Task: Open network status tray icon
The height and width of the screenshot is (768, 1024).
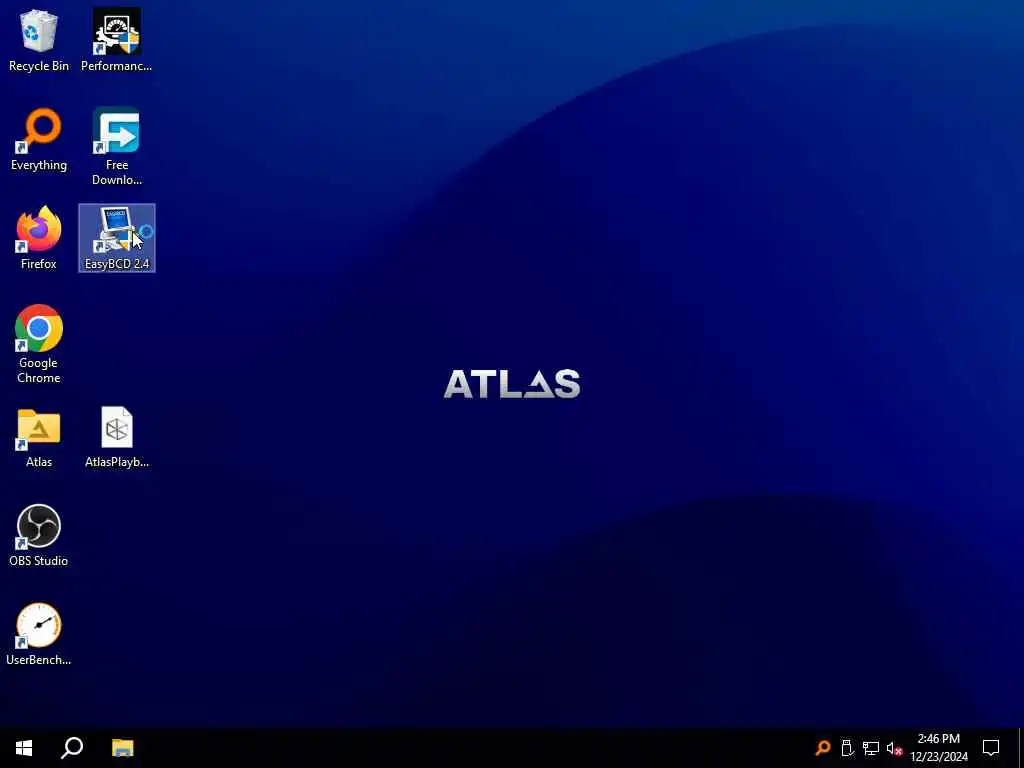Action: tap(871, 748)
